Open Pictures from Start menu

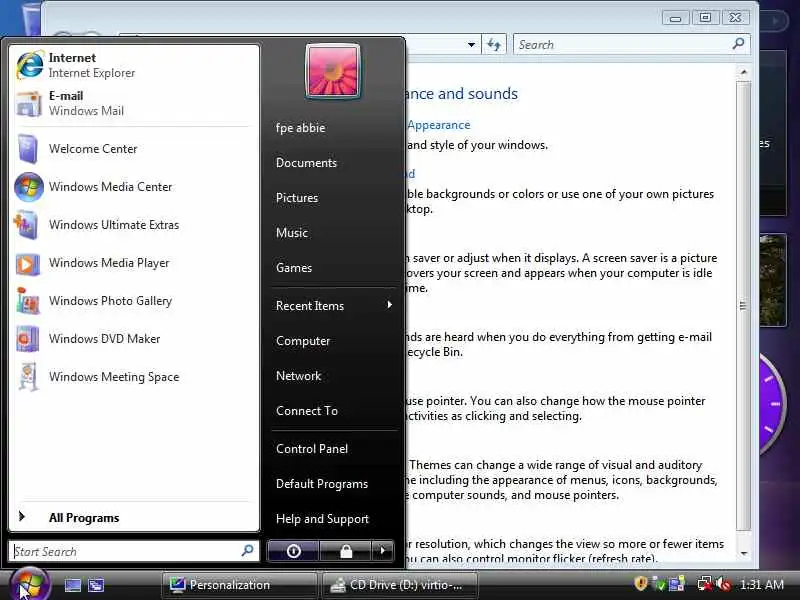tap(297, 198)
